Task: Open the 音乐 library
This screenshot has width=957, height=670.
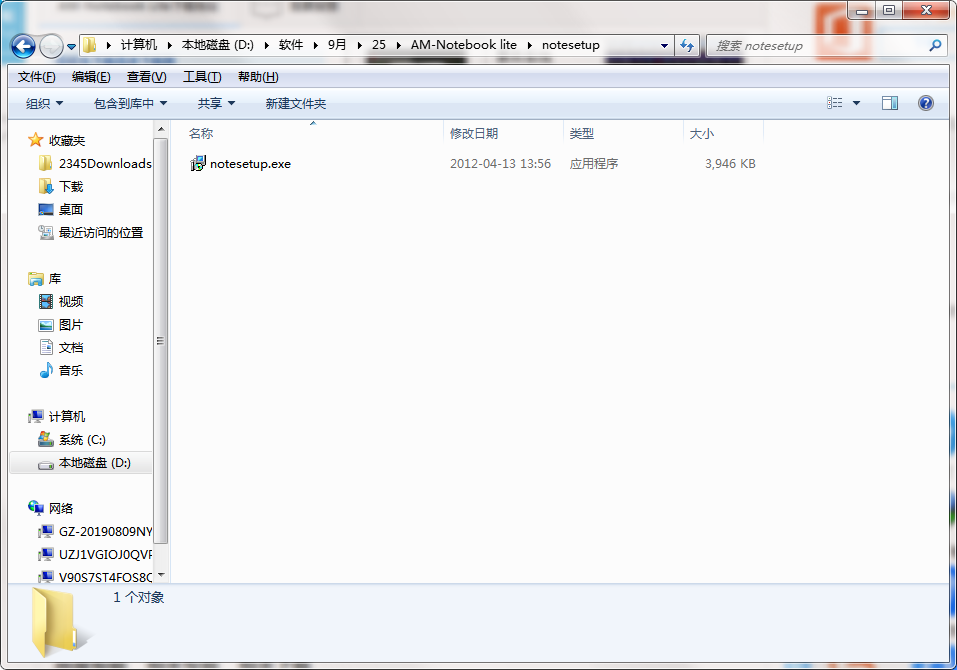Action: 60,370
